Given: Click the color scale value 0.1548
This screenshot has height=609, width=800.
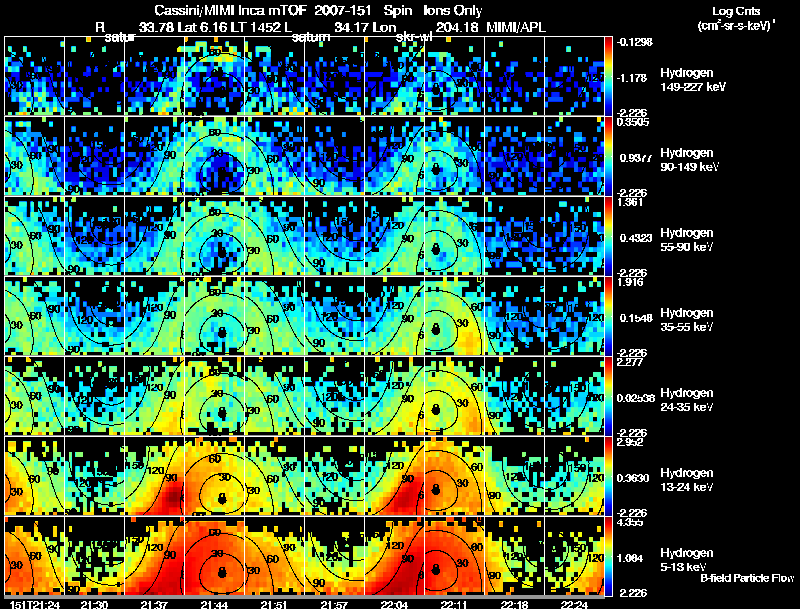Looking at the screenshot, I should point(636,318).
